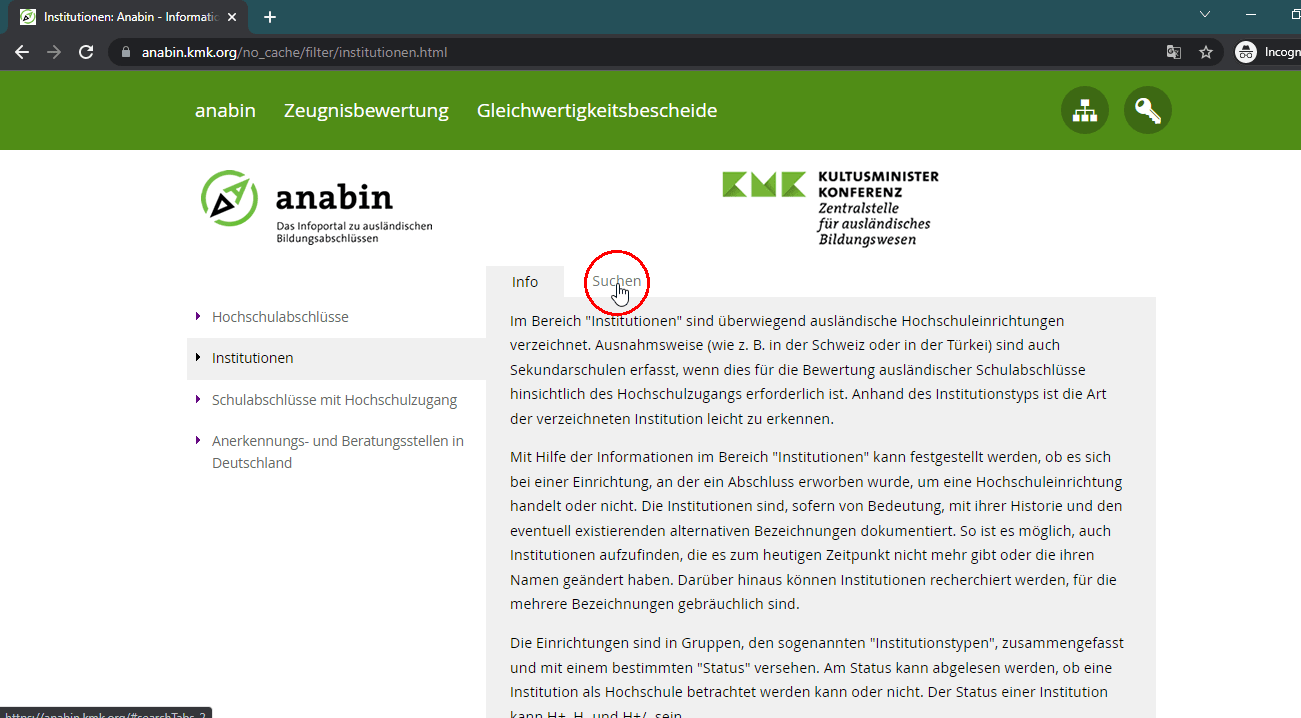The height and width of the screenshot is (718, 1301).
Task: Select Institutionen in the left menu
Action: pyautogui.click(x=252, y=356)
